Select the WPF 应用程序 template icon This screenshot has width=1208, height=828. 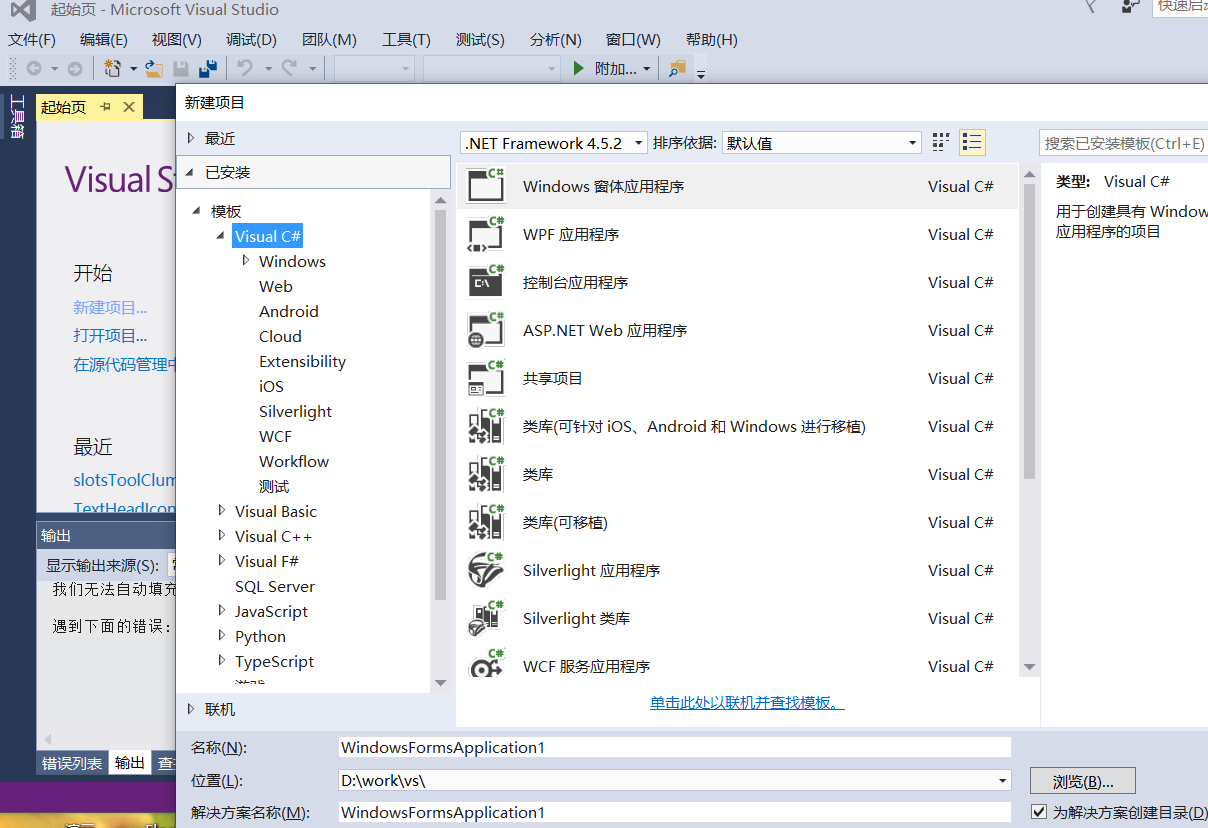click(487, 234)
